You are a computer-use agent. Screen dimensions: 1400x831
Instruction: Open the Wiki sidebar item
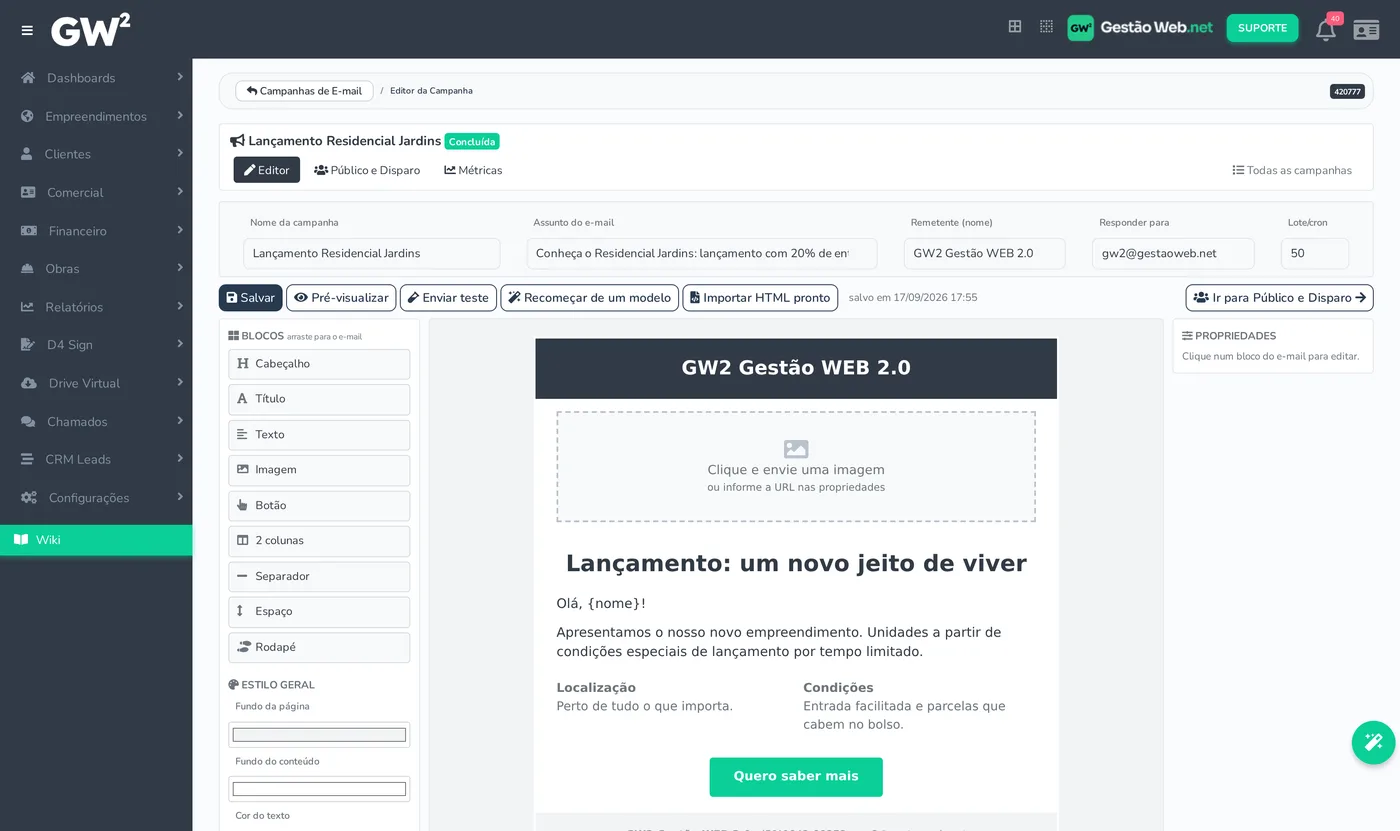click(x=96, y=540)
